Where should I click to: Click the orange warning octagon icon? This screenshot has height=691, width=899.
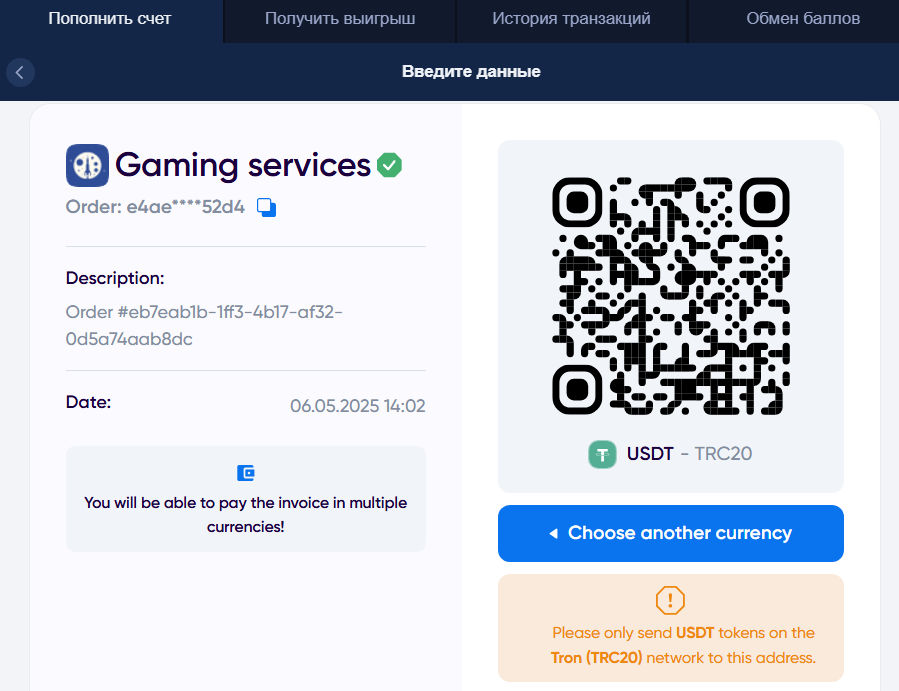[x=670, y=600]
